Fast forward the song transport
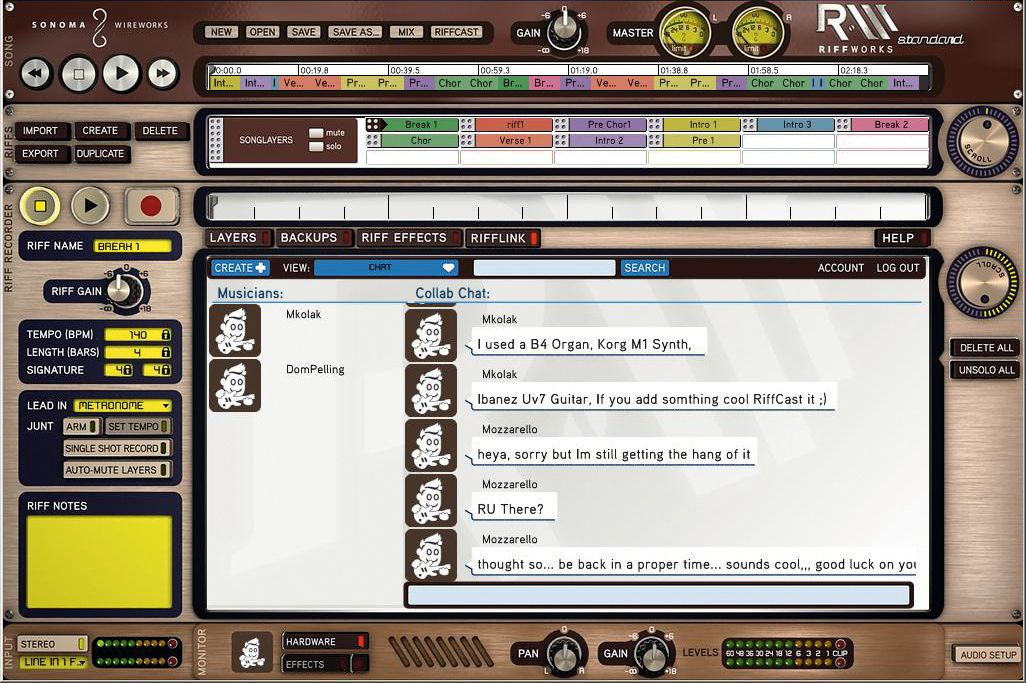Viewport: 1026px width, 683px height. coord(163,73)
